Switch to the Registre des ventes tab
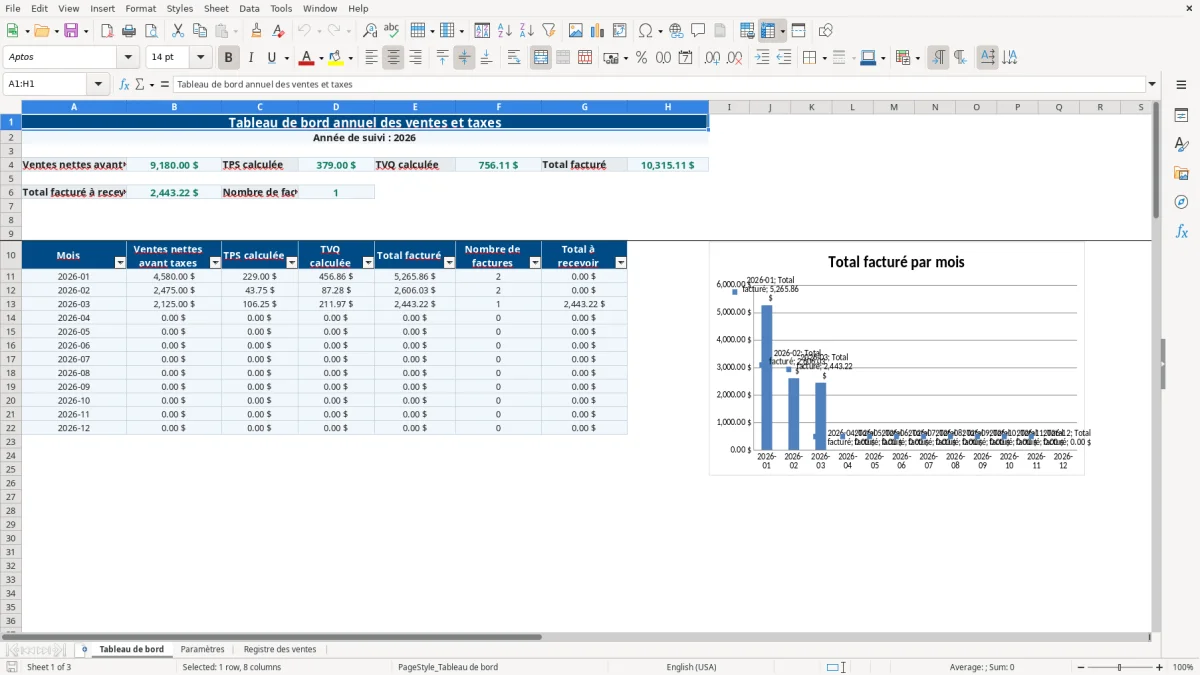Viewport: 1200px width, 675px height. click(x=280, y=650)
